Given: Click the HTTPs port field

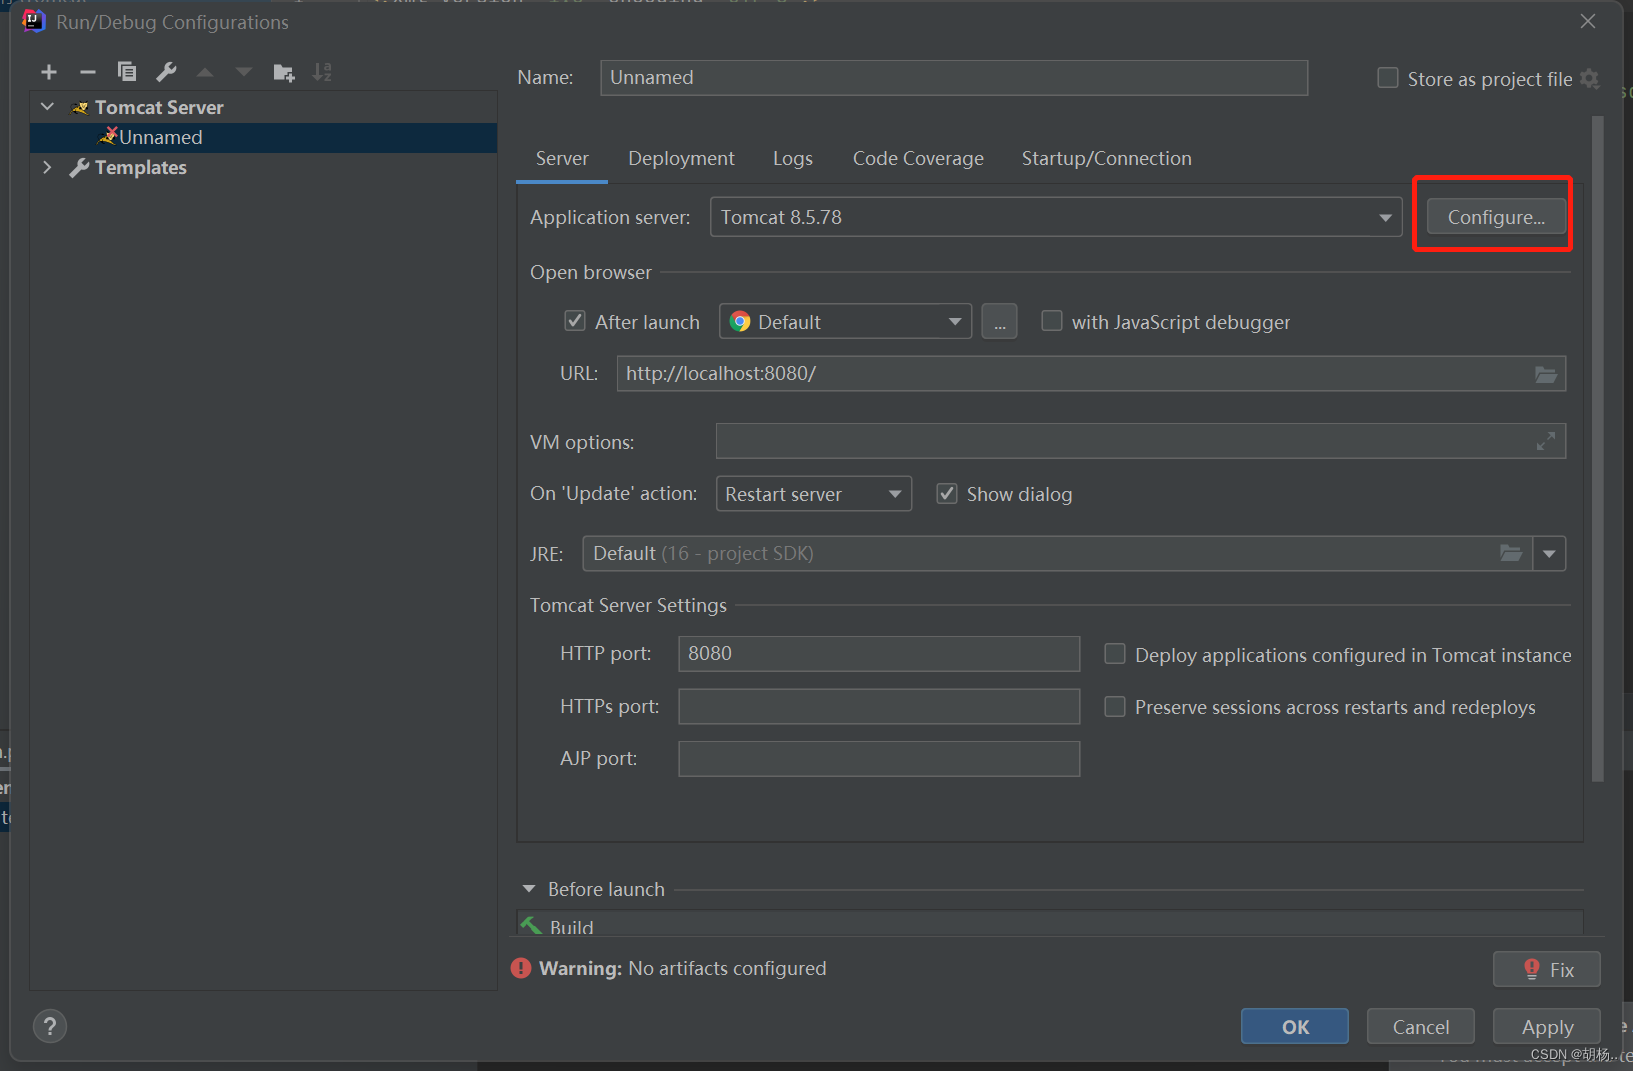Looking at the screenshot, I should pos(879,706).
